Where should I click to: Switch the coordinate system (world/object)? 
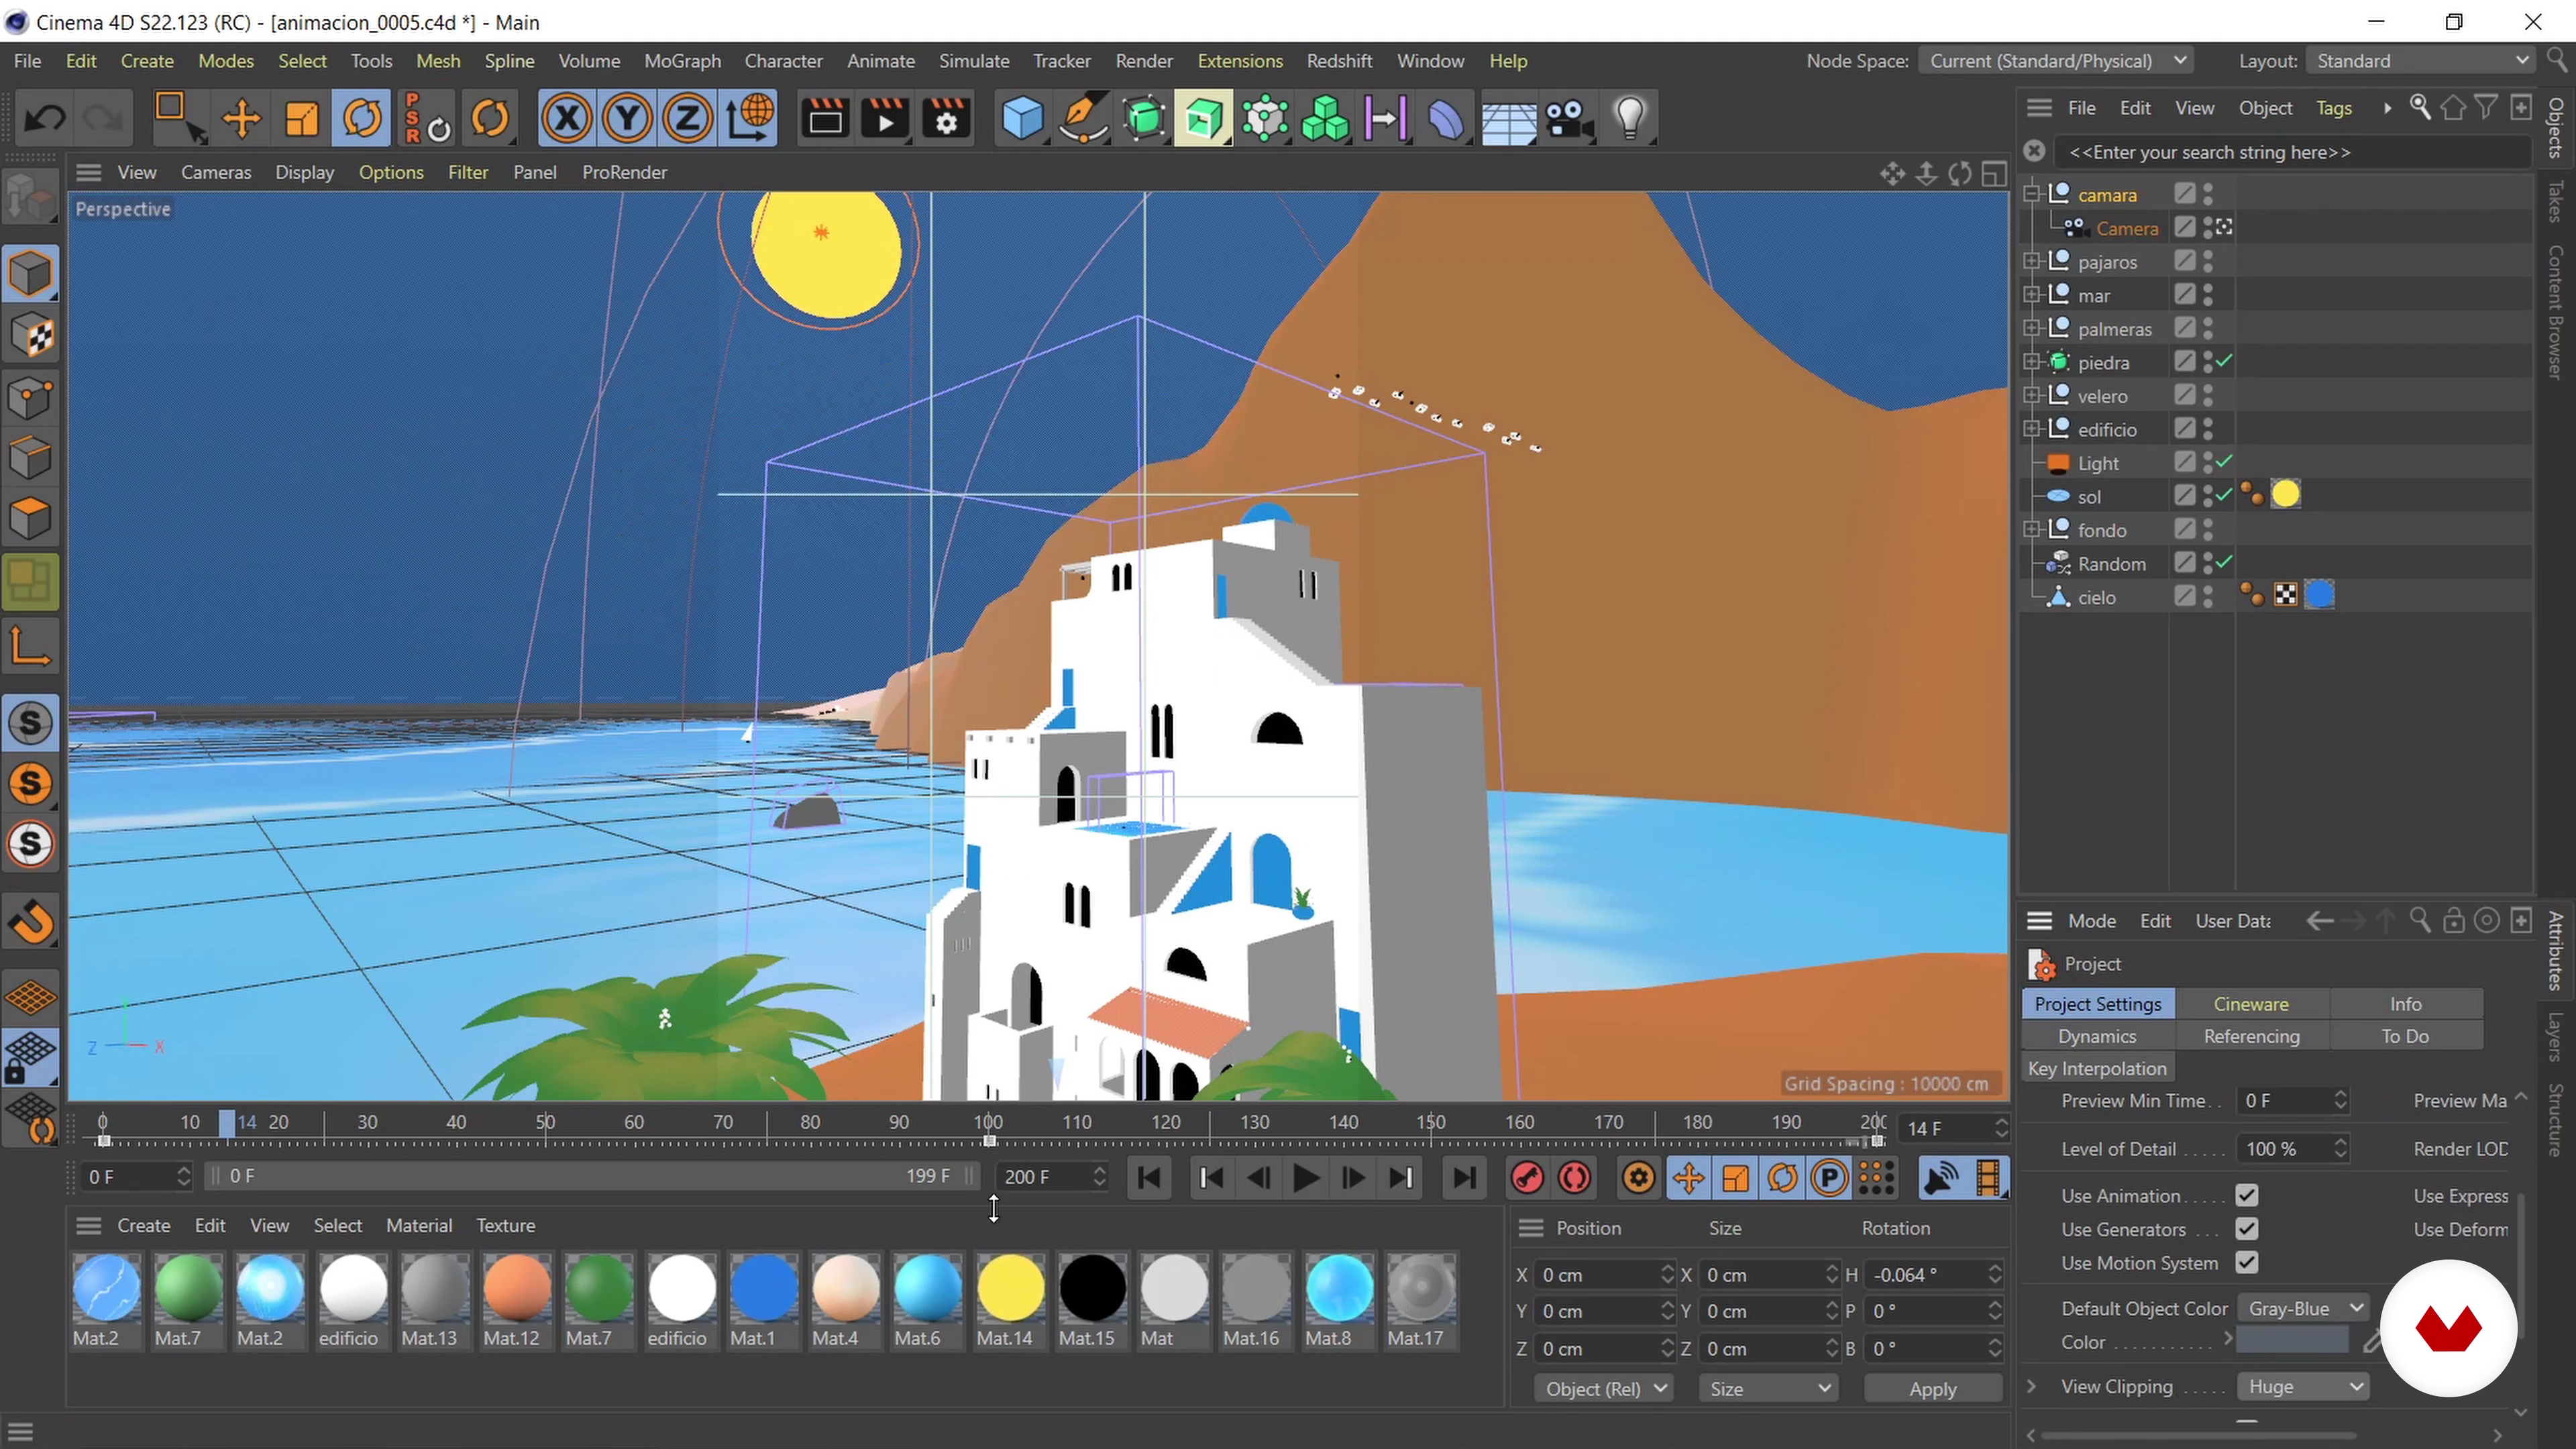pyautogui.click(x=749, y=119)
